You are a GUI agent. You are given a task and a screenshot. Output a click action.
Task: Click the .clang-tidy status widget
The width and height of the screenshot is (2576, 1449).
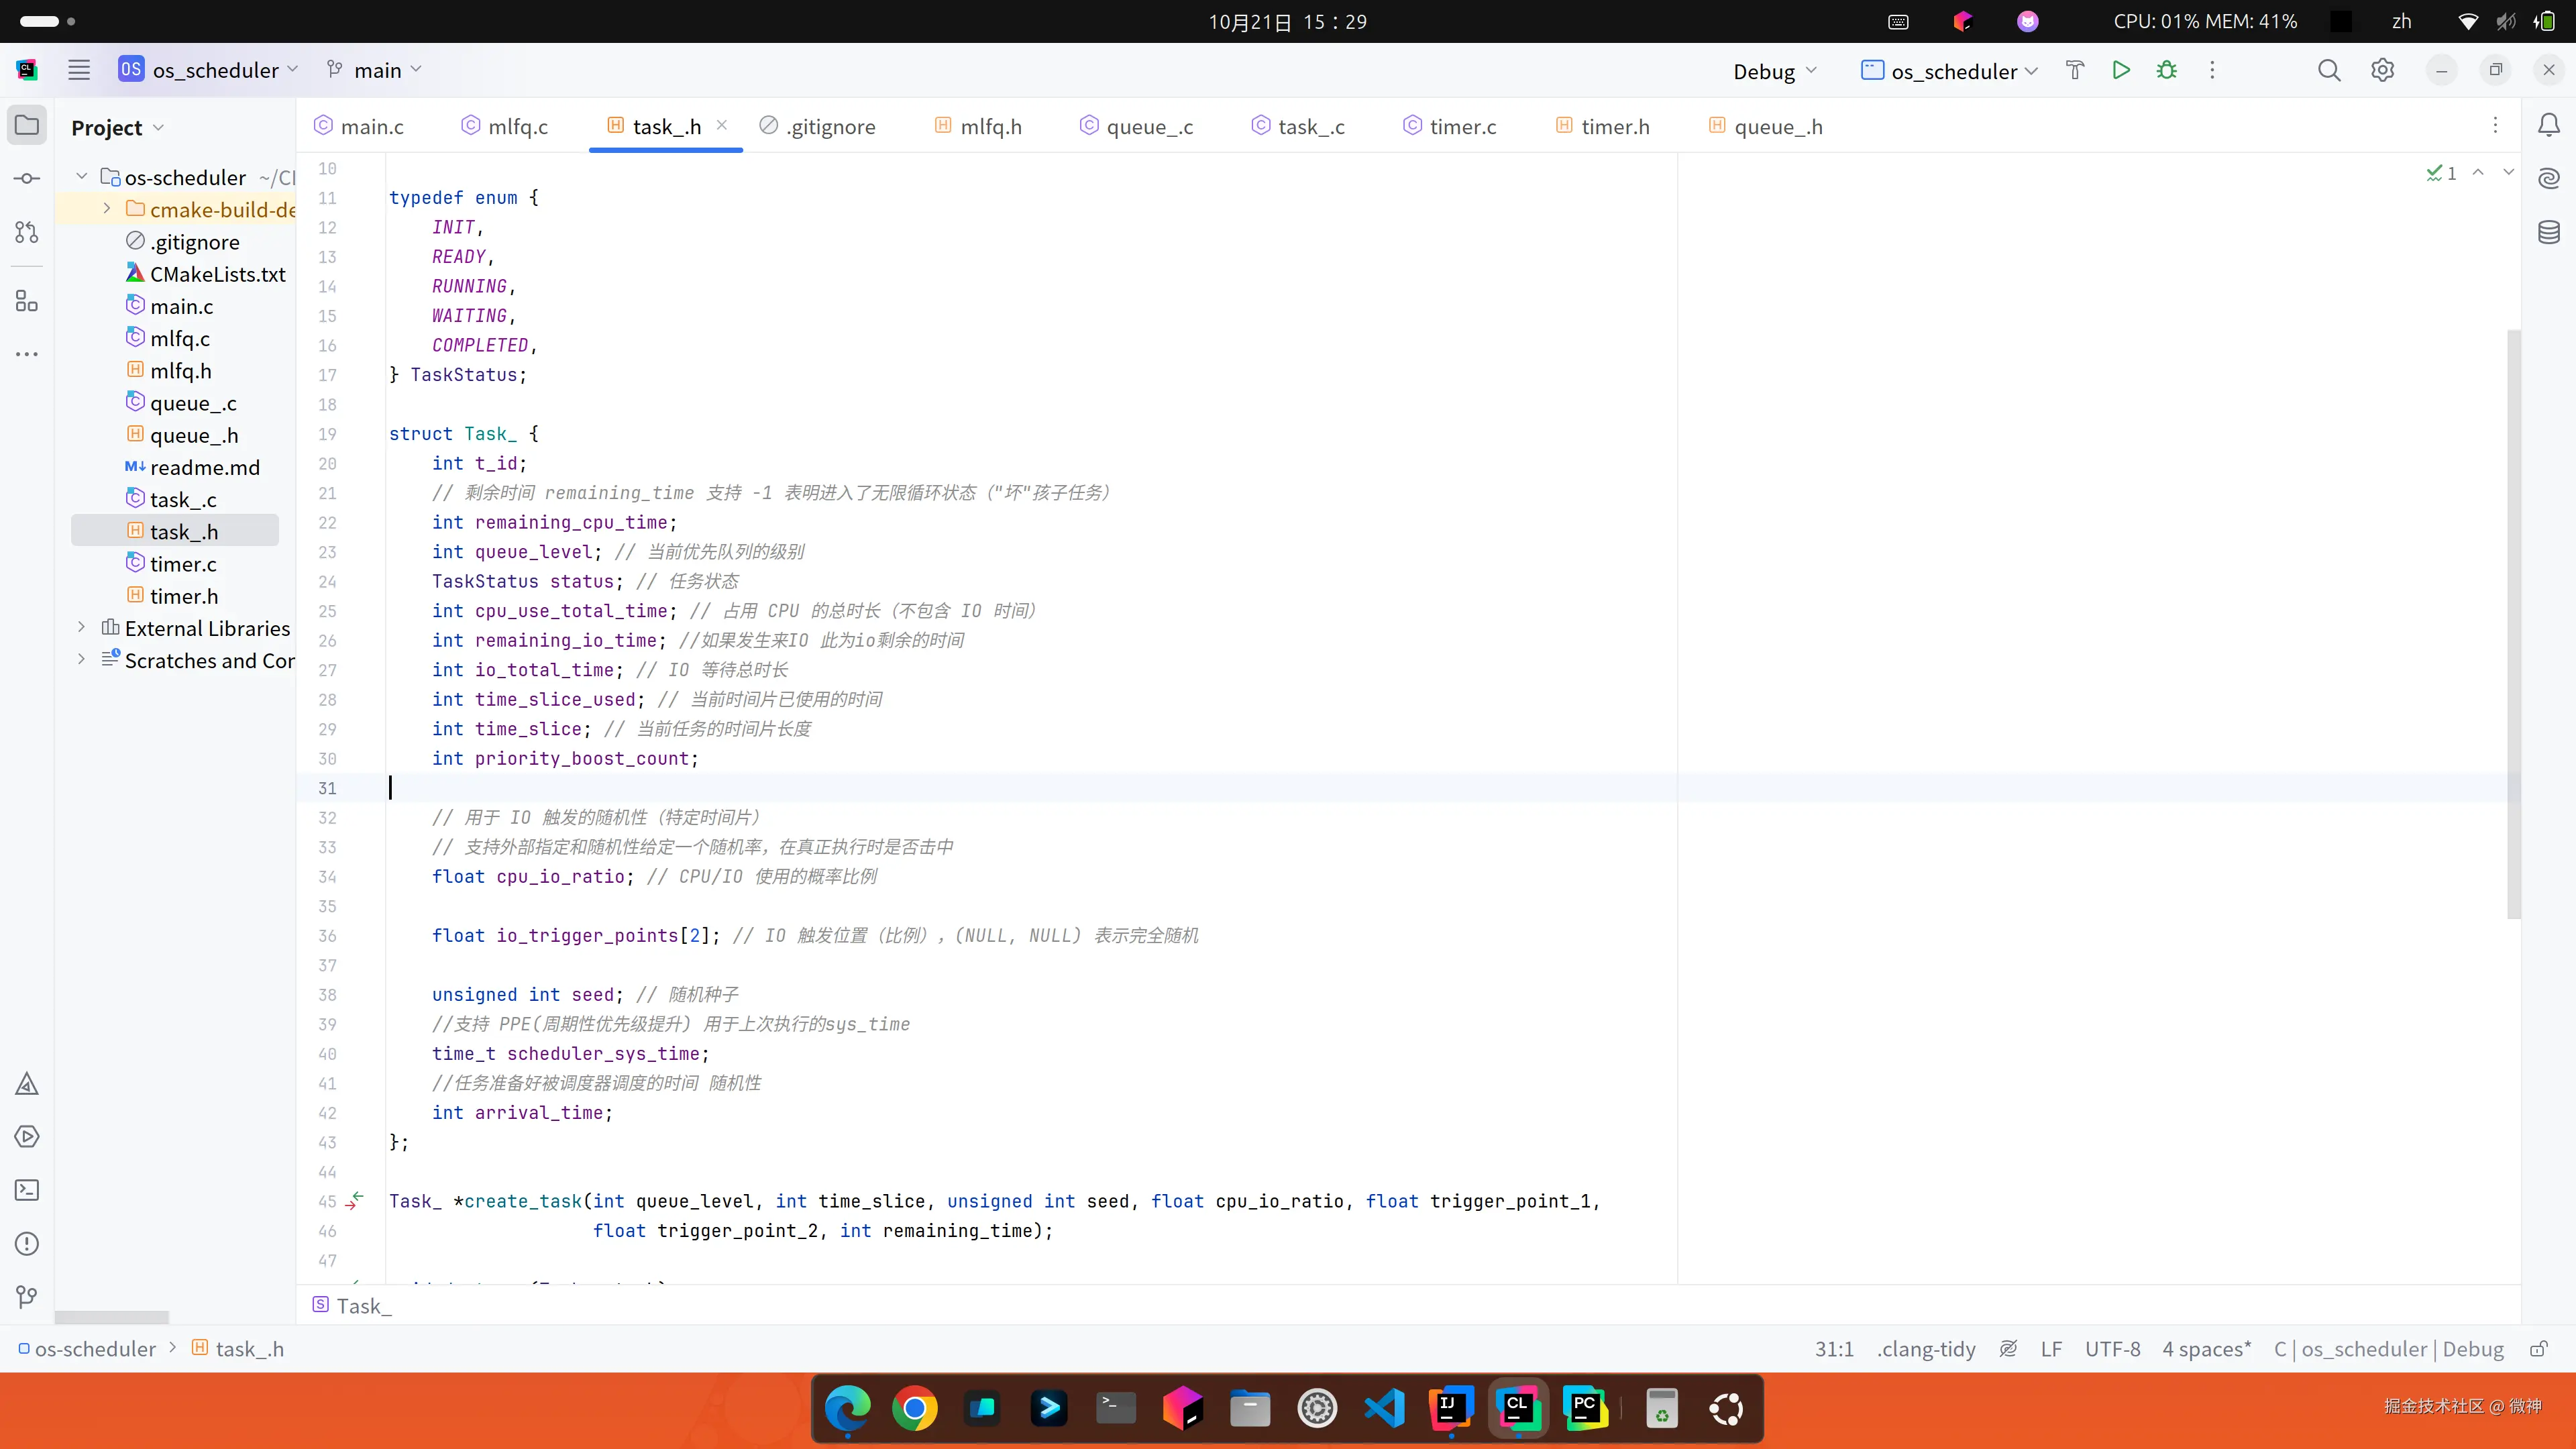(x=1925, y=1349)
